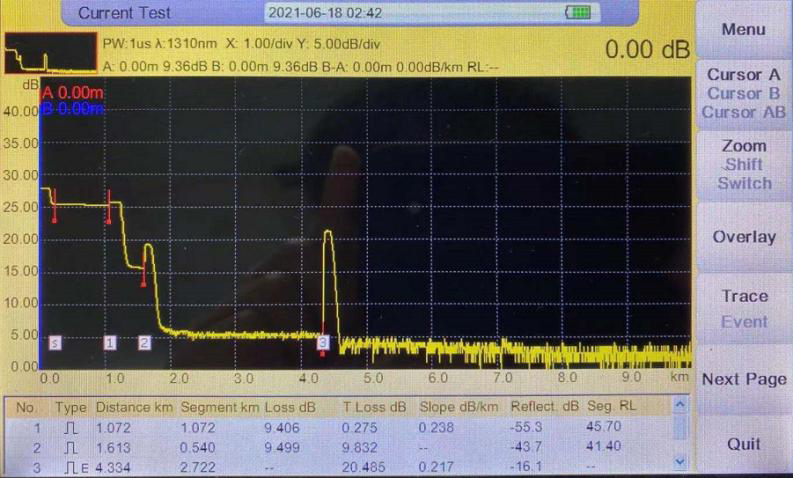Click reflectance value -16.1

click(x=526, y=466)
